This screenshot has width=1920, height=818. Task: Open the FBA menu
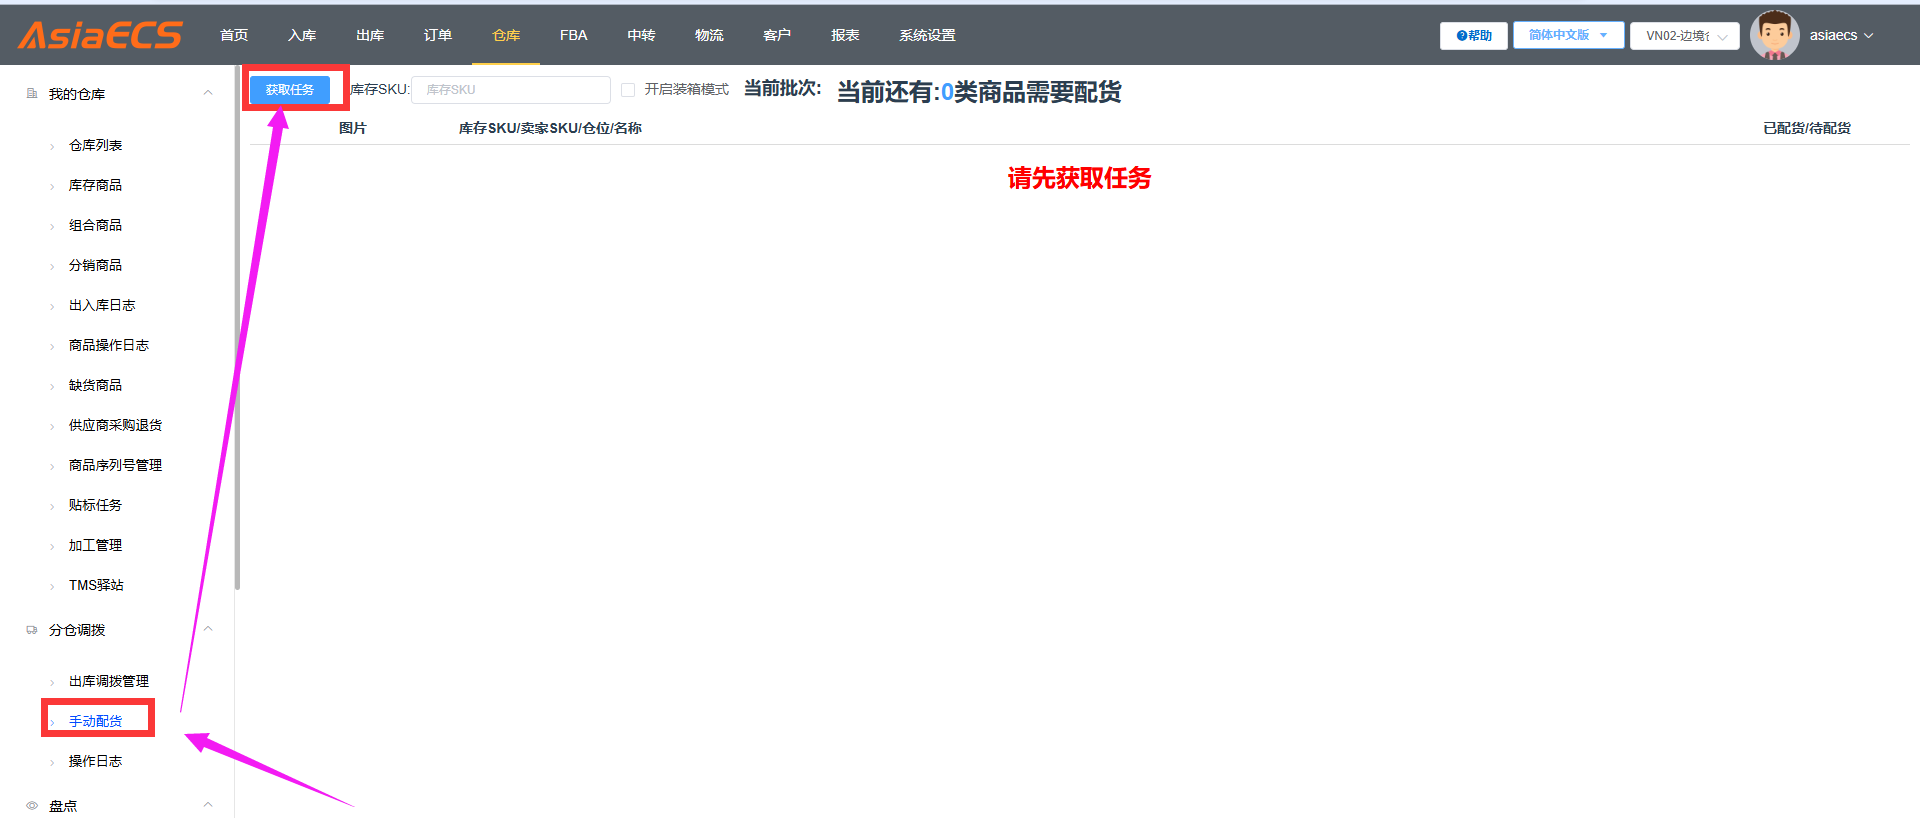(x=574, y=35)
